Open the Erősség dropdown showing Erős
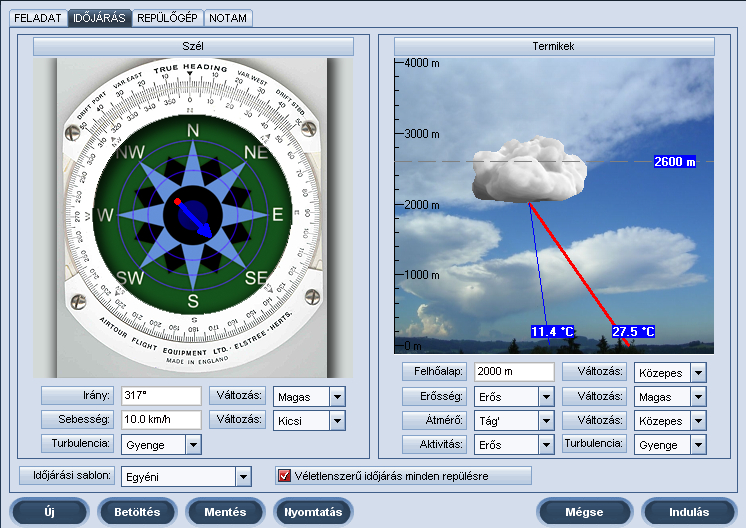746x528 pixels. tap(545, 396)
